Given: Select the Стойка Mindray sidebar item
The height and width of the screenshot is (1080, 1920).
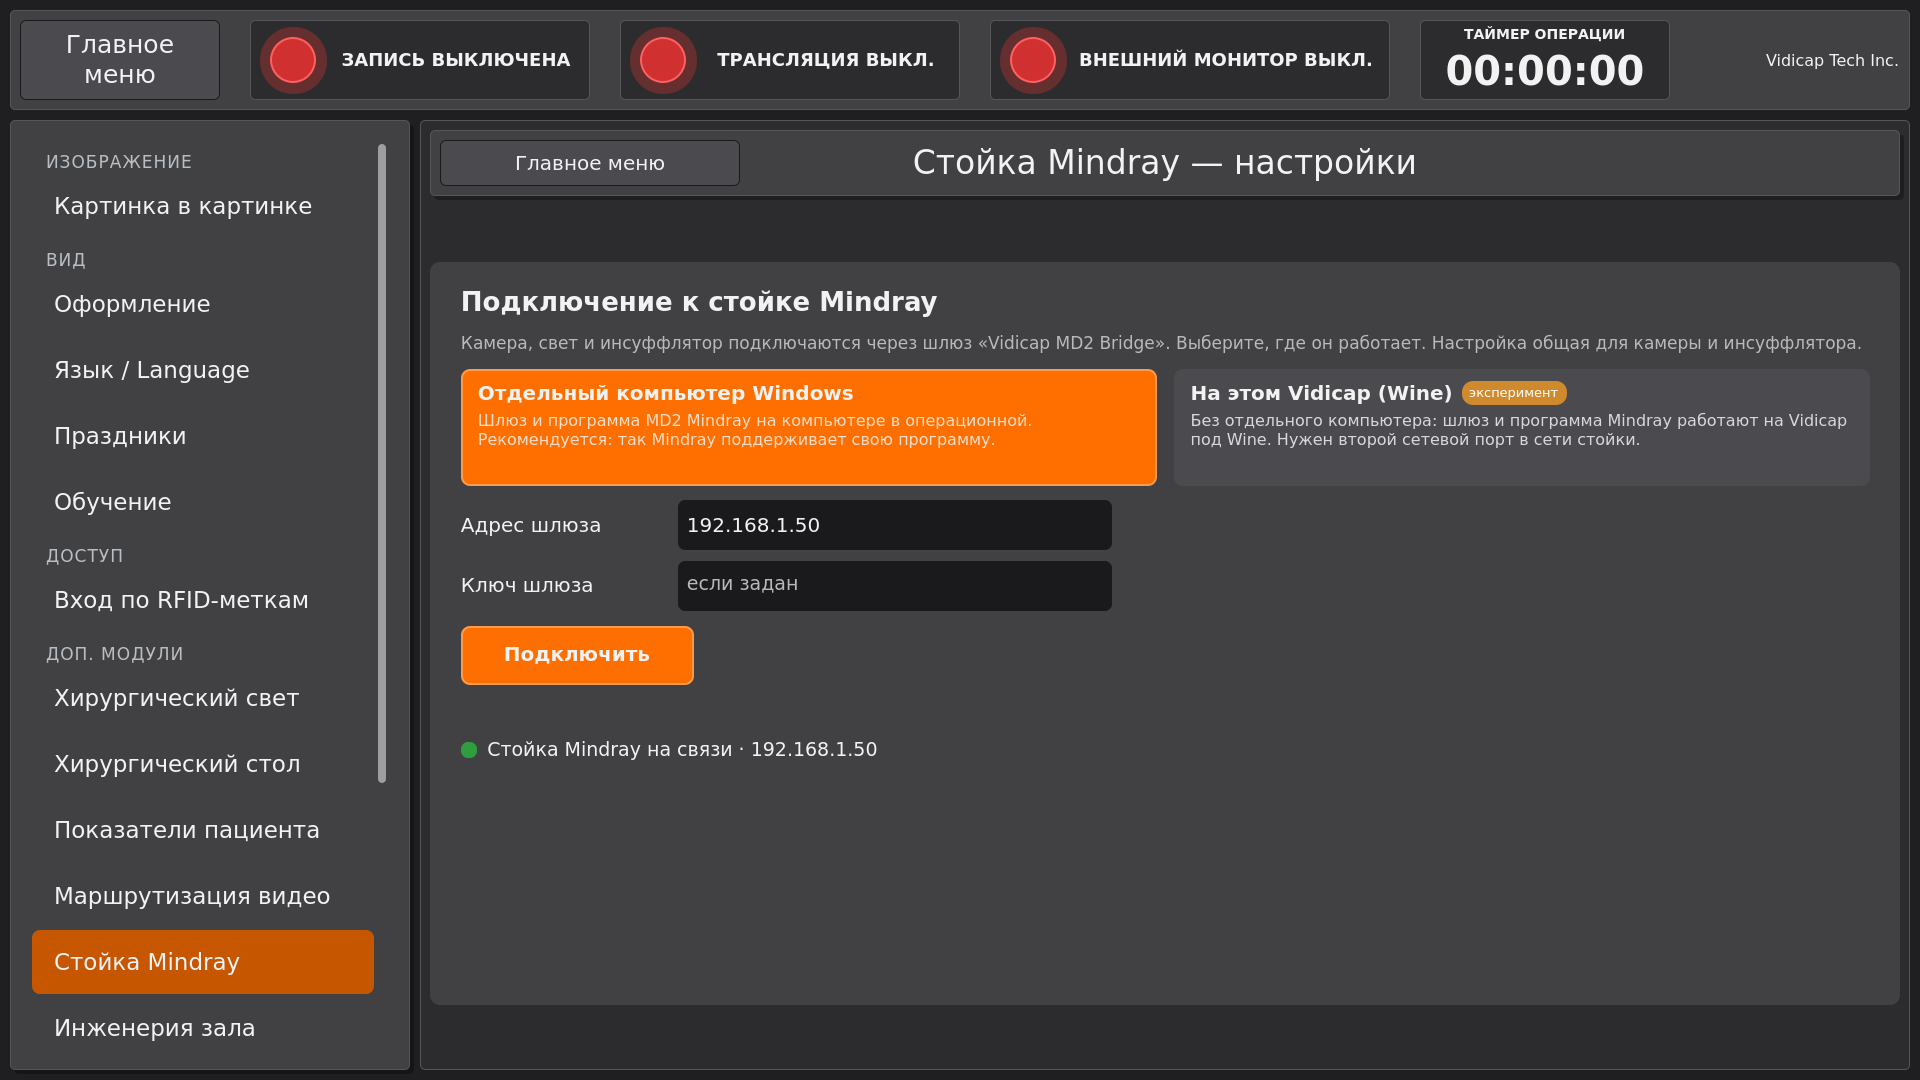Looking at the screenshot, I should pyautogui.click(x=203, y=962).
